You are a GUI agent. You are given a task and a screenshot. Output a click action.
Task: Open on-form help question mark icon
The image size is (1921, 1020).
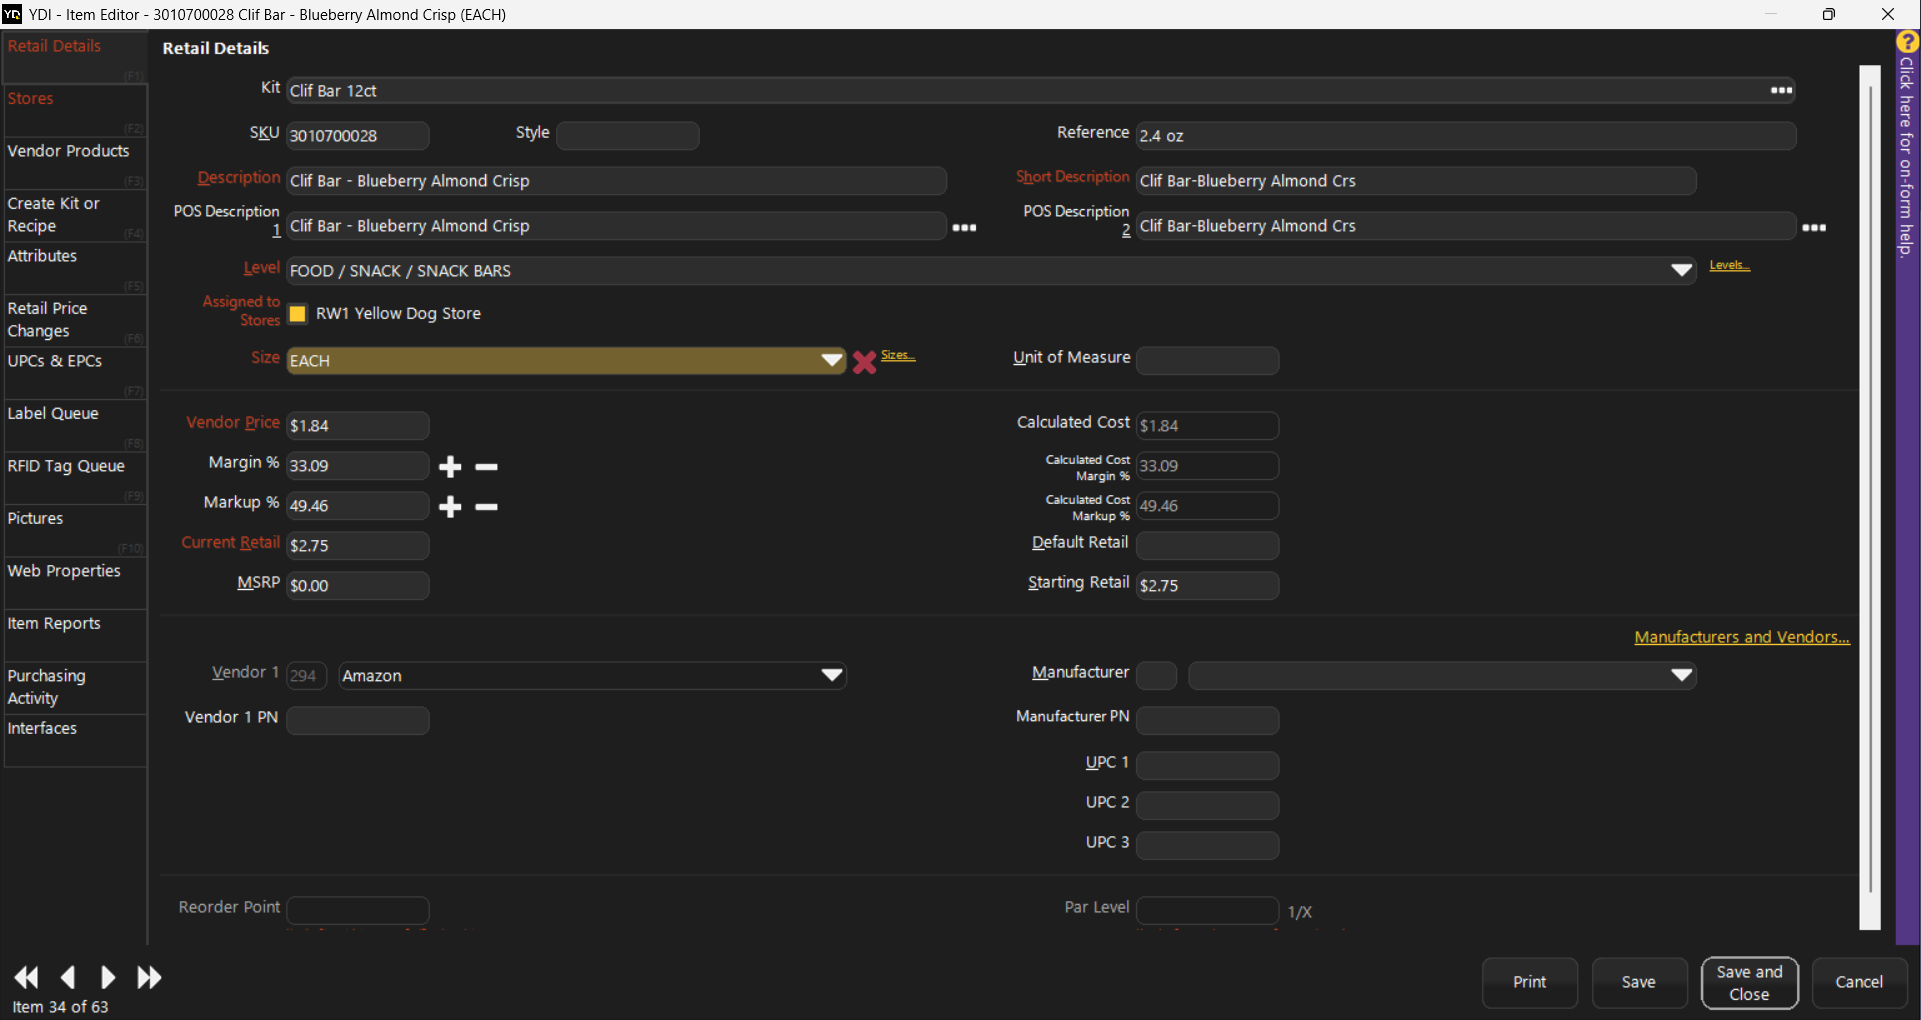pos(1907,42)
